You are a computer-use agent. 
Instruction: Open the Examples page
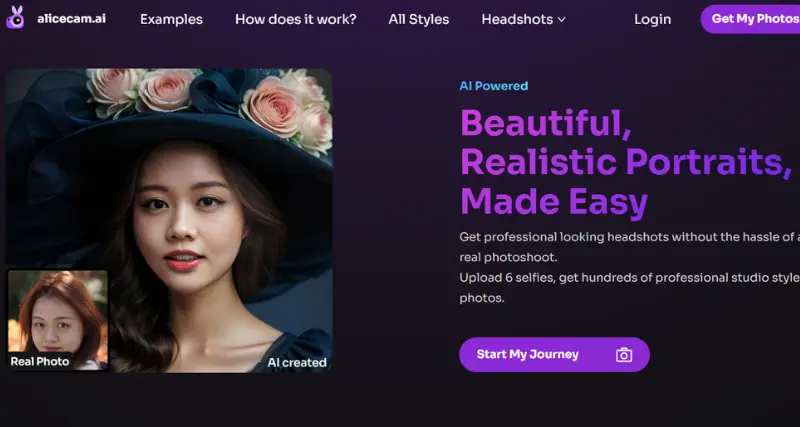click(x=171, y=19)
